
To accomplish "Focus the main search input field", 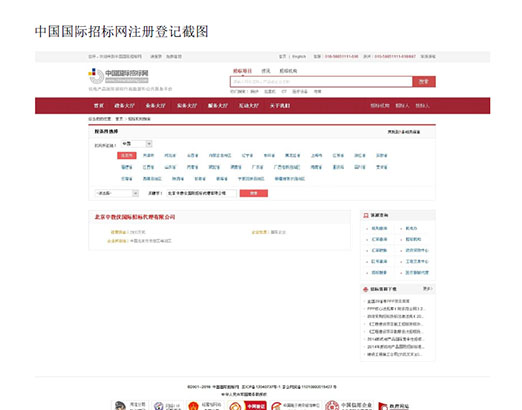I will 321,82.
